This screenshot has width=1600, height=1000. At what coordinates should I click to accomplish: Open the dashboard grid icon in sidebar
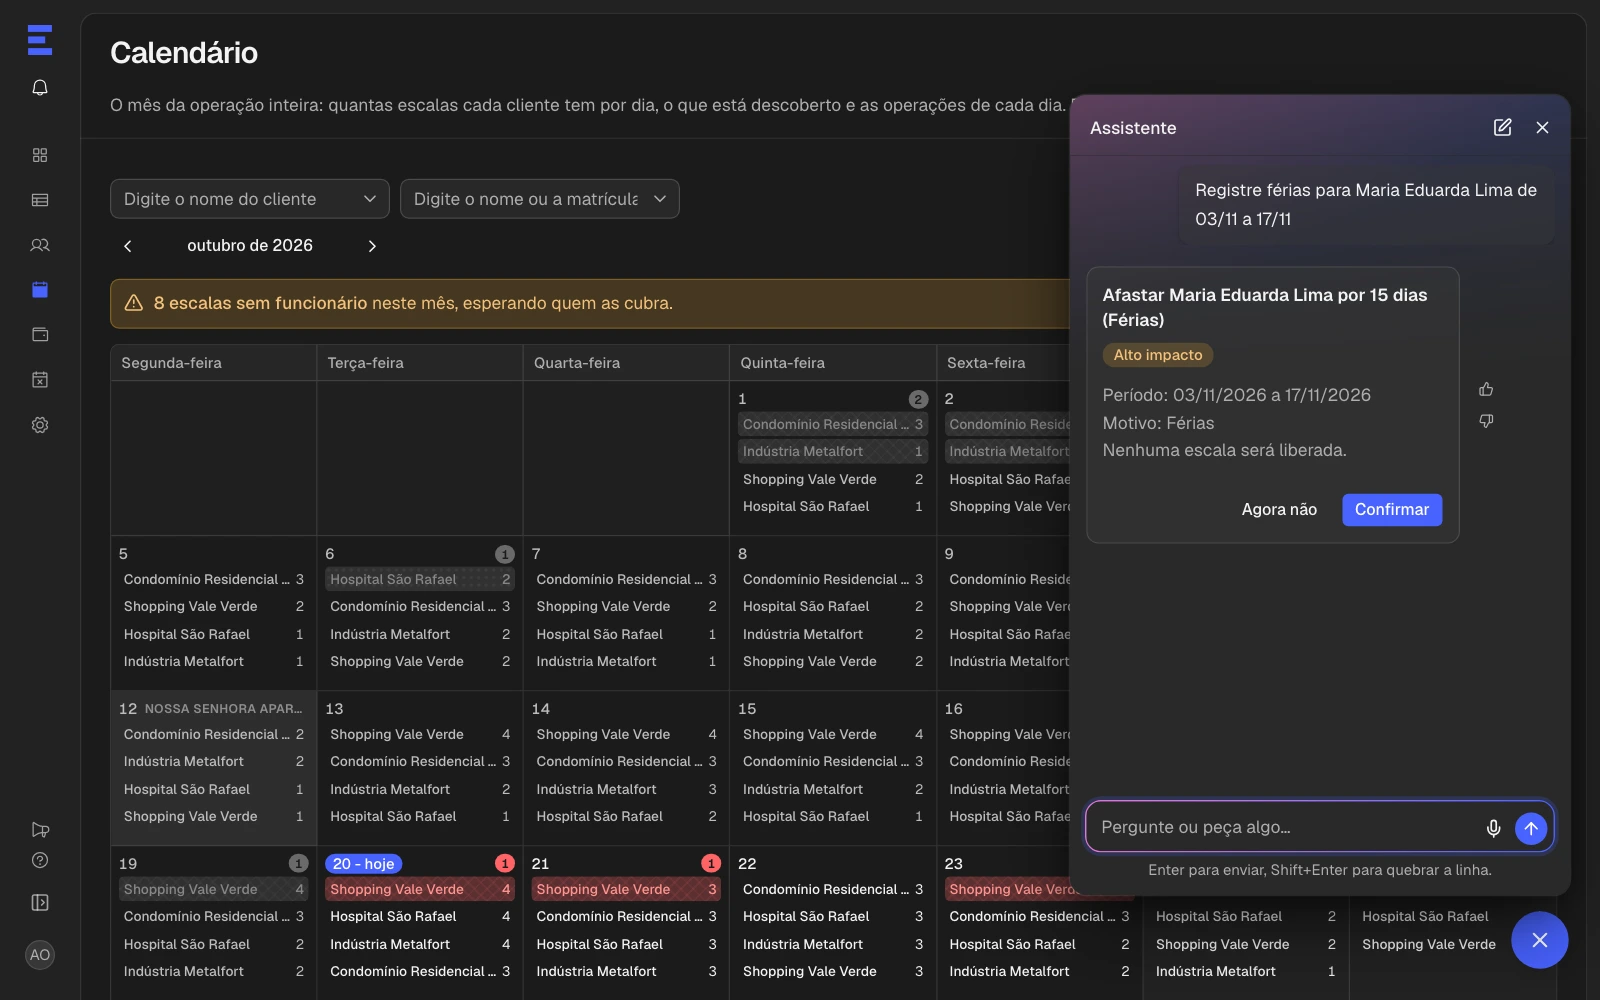point(40,155)
